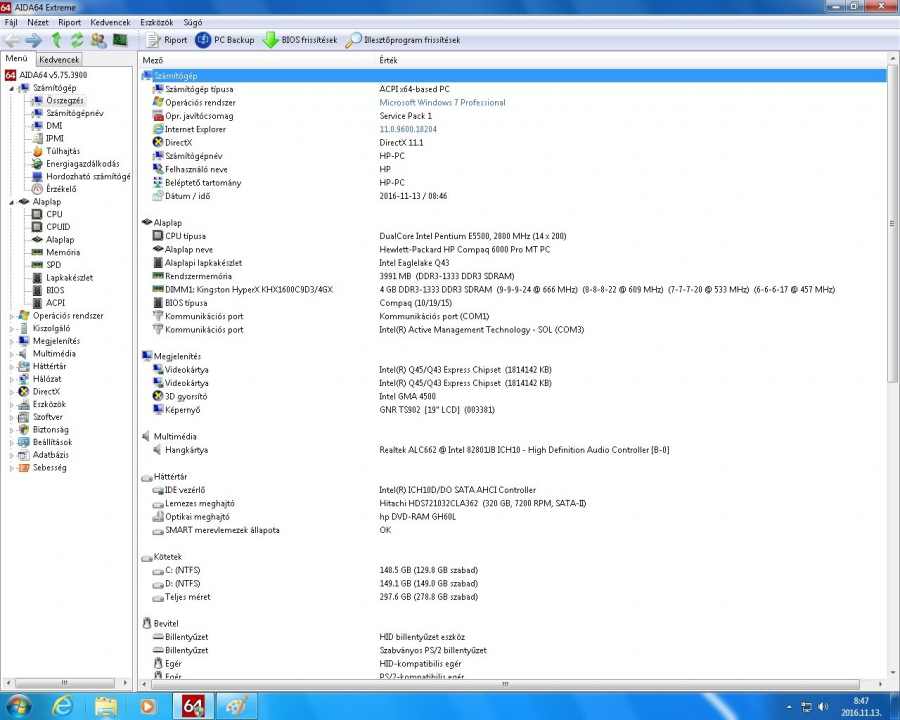Viewport: 900px width, 720px height.
Task: Open the Eszközök menu
Action: click(157, 22)
